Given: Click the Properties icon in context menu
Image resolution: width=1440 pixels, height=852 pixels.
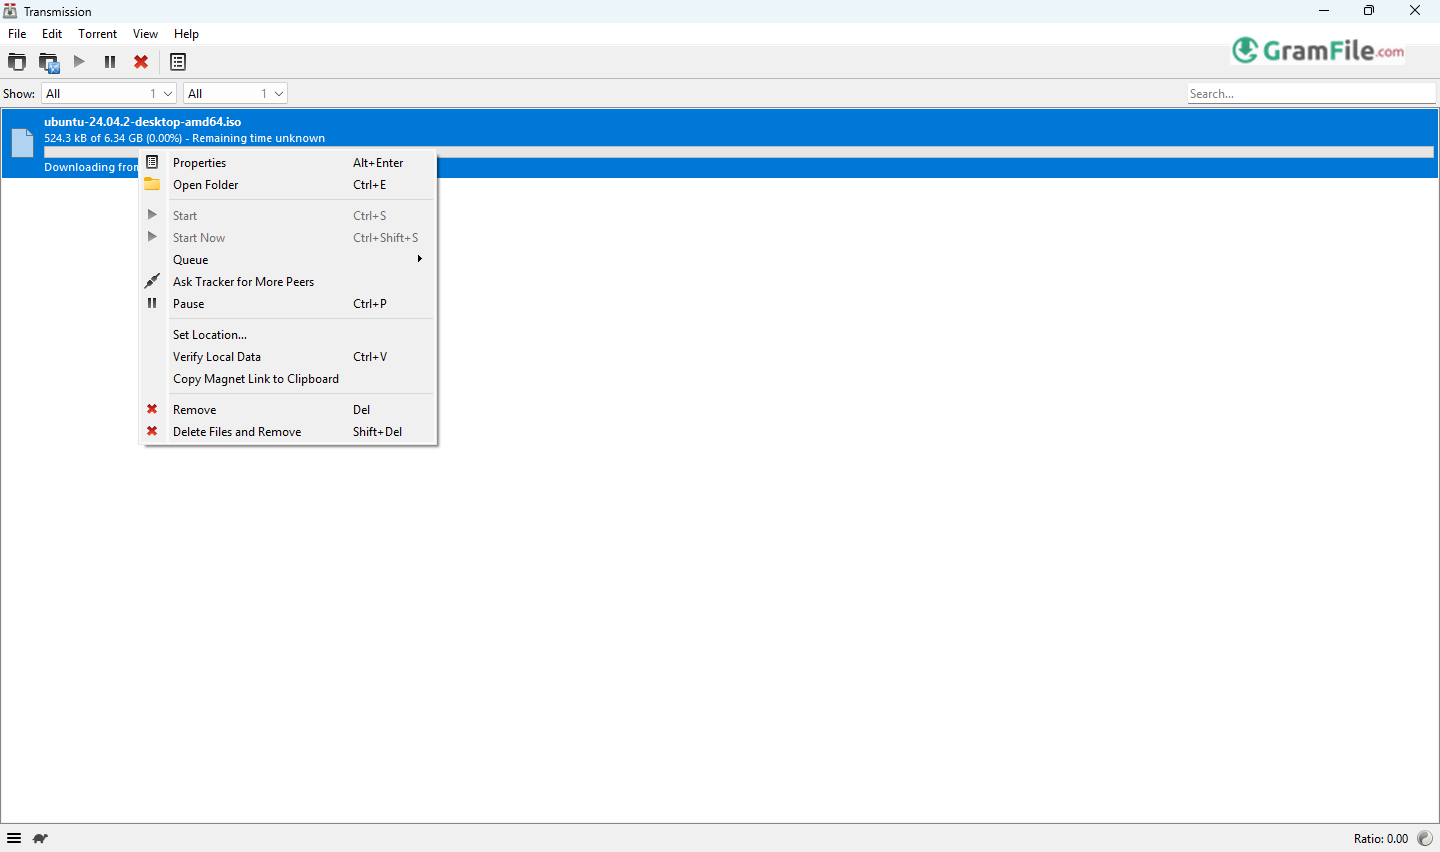Looking at the screenshot, I should (x=152, y=162).
